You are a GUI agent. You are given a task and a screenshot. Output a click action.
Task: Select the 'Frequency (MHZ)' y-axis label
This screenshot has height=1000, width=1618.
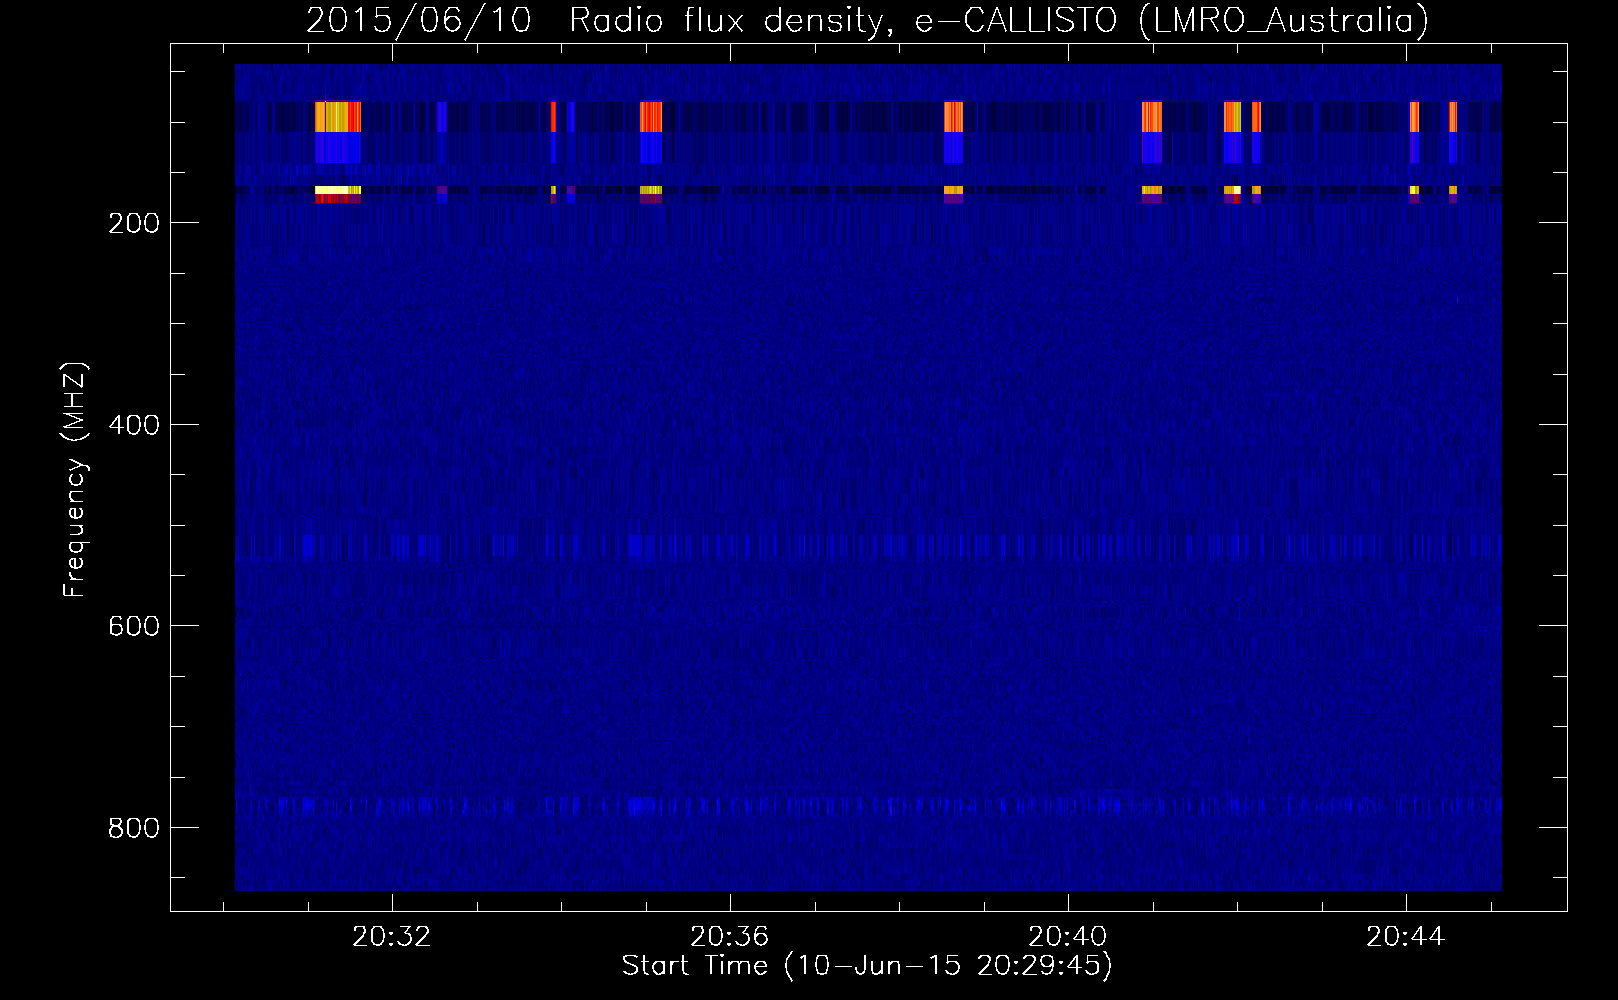75,480
